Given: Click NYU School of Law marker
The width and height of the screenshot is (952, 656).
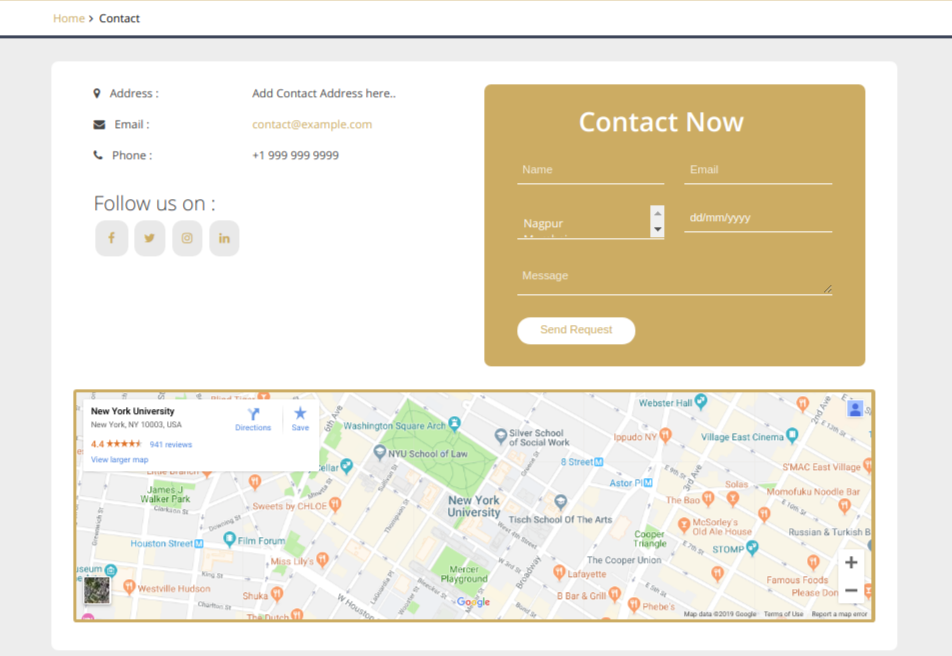Looking at the screenshot, I should coord(379,452).
